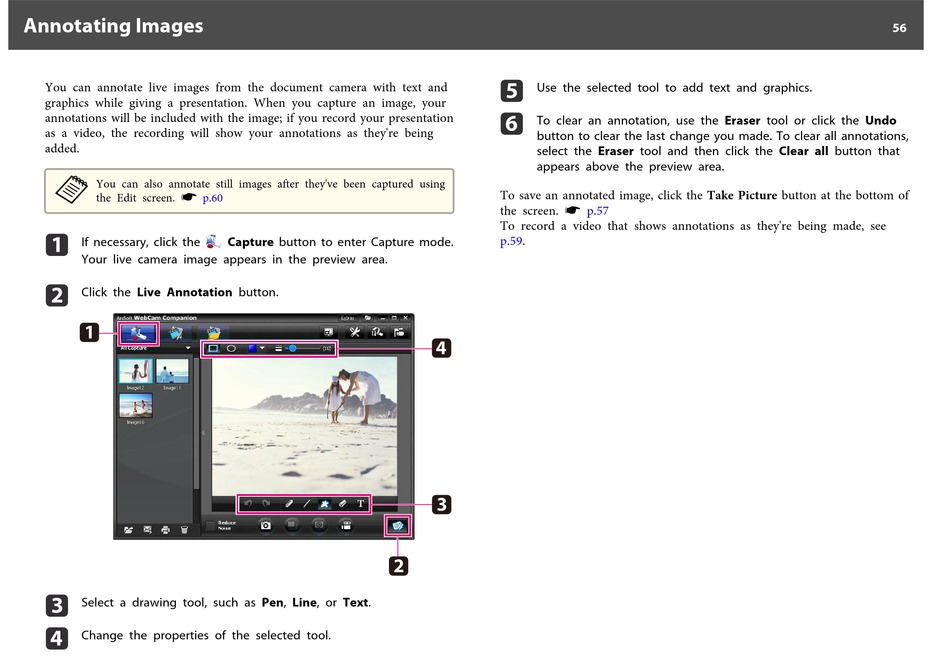Image resolution: width=950 pixels, height=660 pixels.
Task: Click the wrench and screwdriver settings icon
Action: point(355,332)
